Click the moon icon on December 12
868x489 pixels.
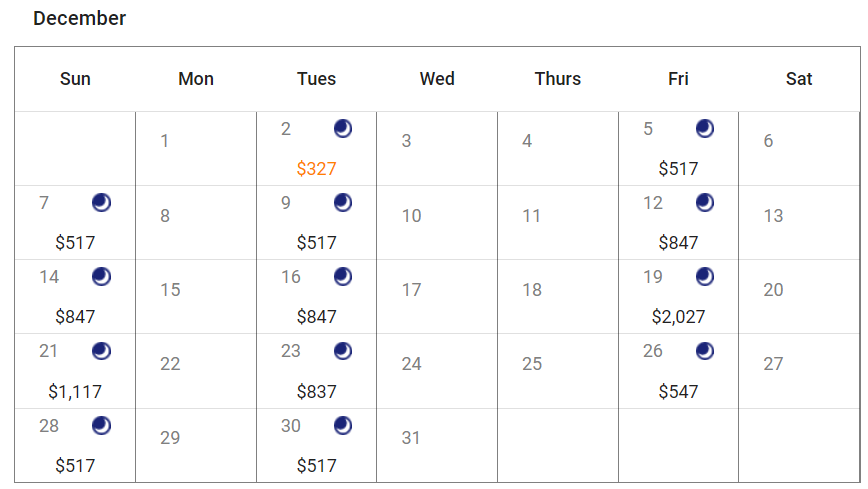tap(705, 203)
